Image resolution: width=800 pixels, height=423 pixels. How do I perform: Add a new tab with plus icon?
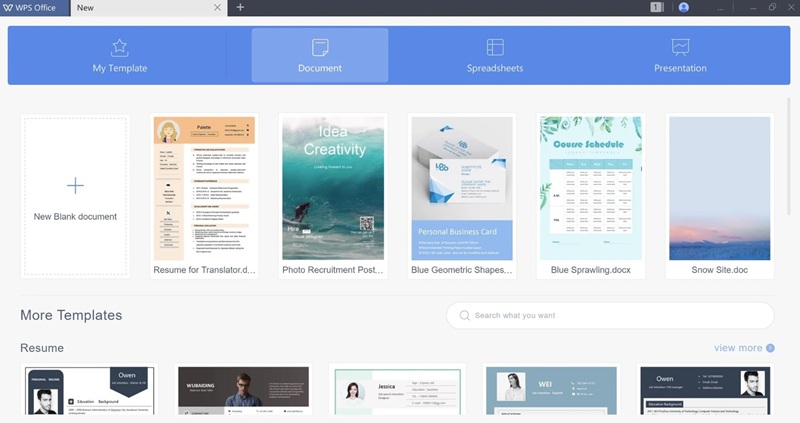point(240,7)
